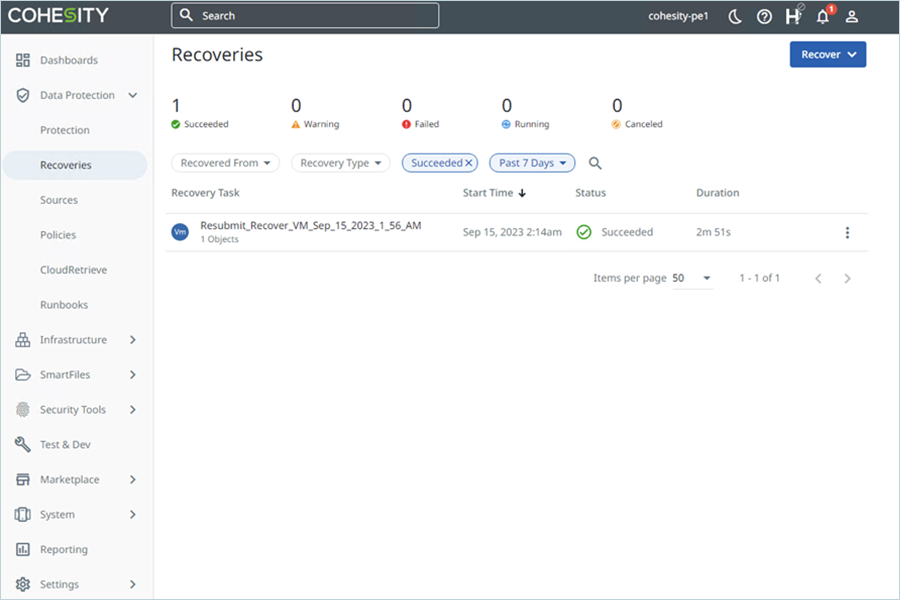This screenshot has width=900, height=600.
Task: Open notifications bell icon
Action: point(823,16)
